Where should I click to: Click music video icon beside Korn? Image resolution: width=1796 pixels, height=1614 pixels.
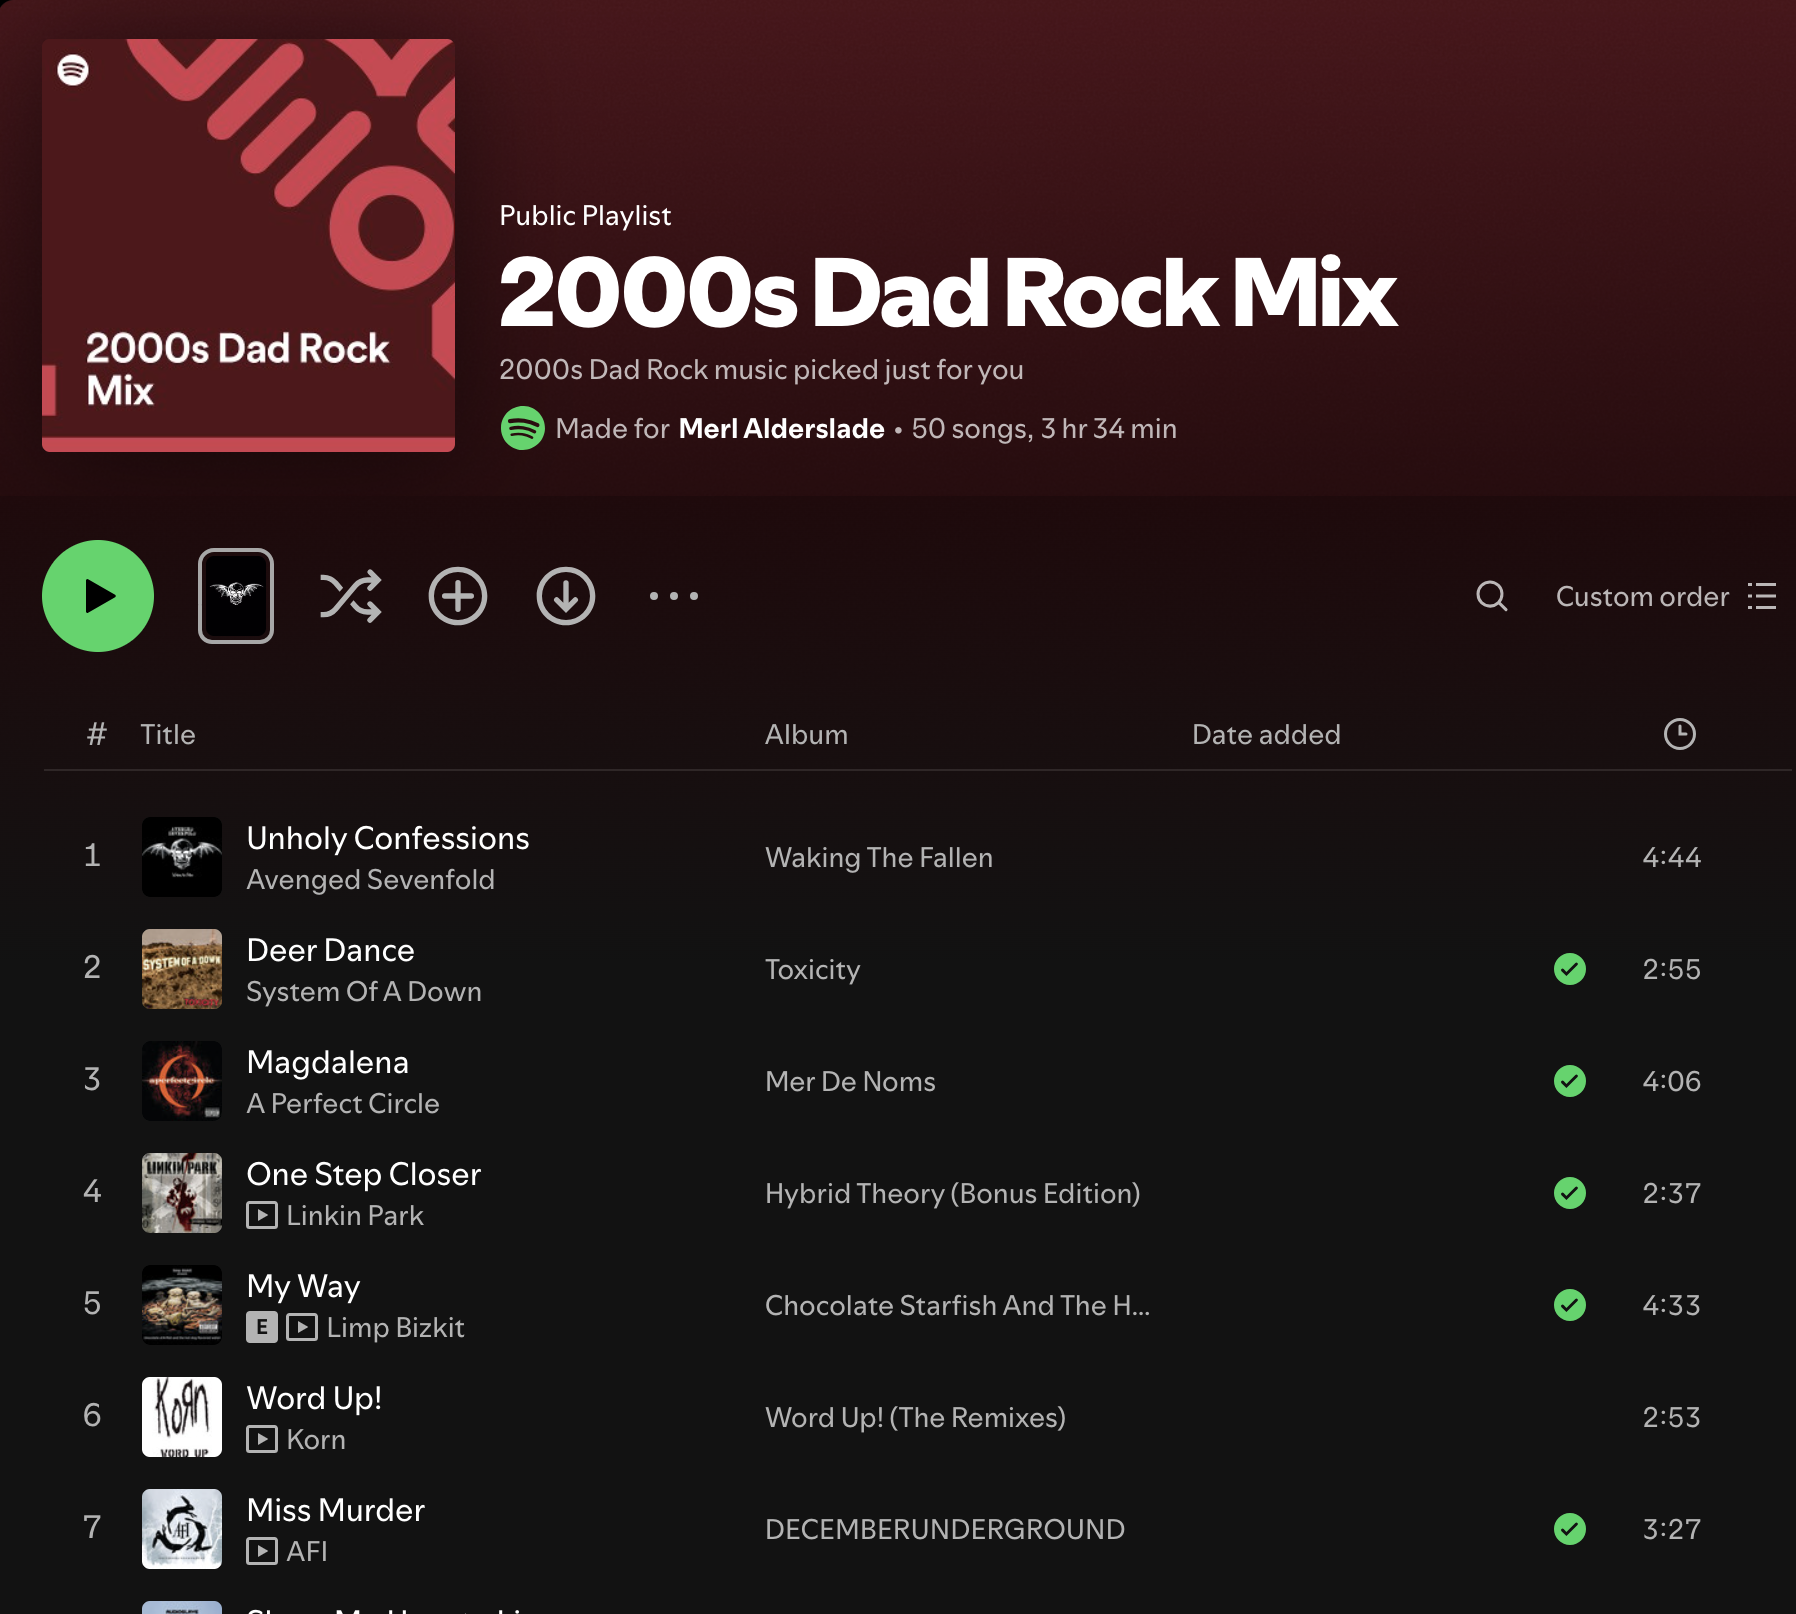[x=262, y=1439]
